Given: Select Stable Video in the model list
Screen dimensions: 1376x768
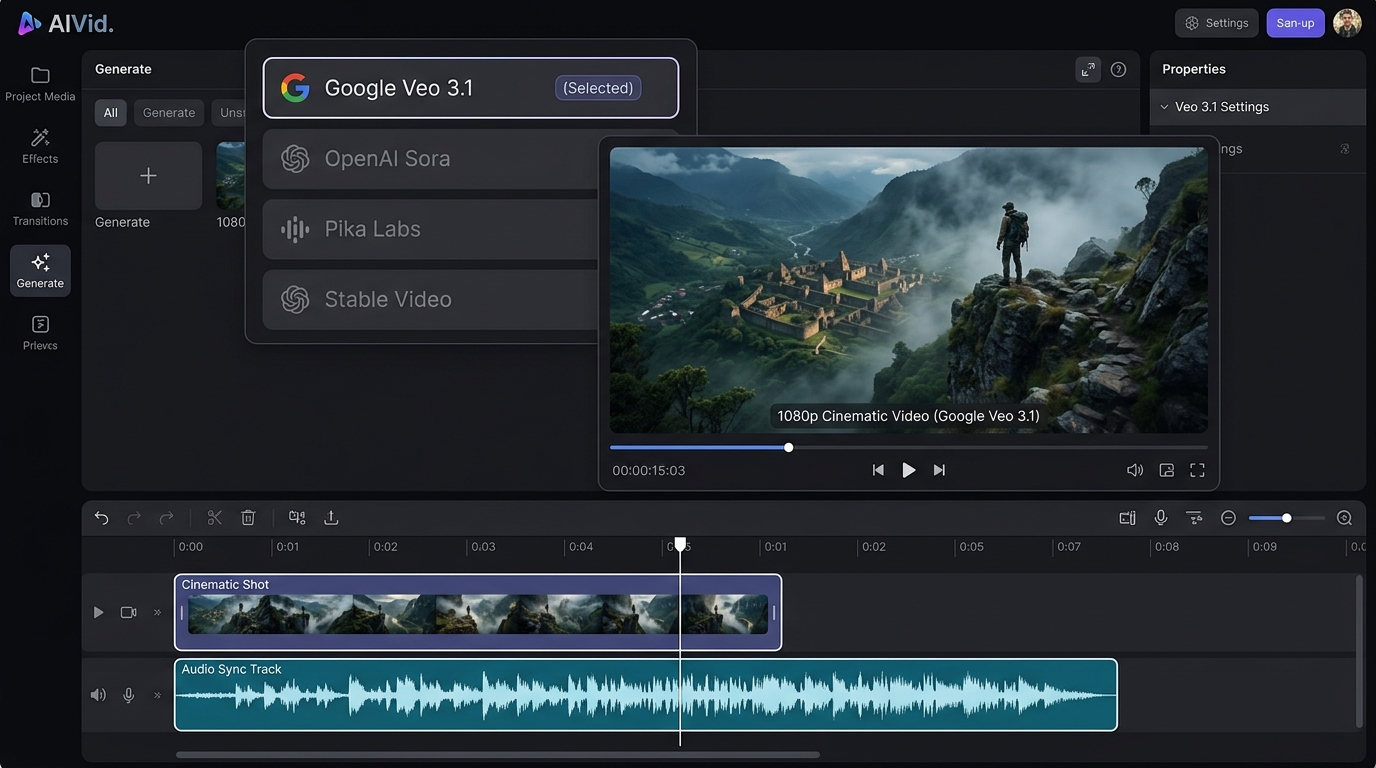Looking at the screenshot, I should (x=430, y=300).
